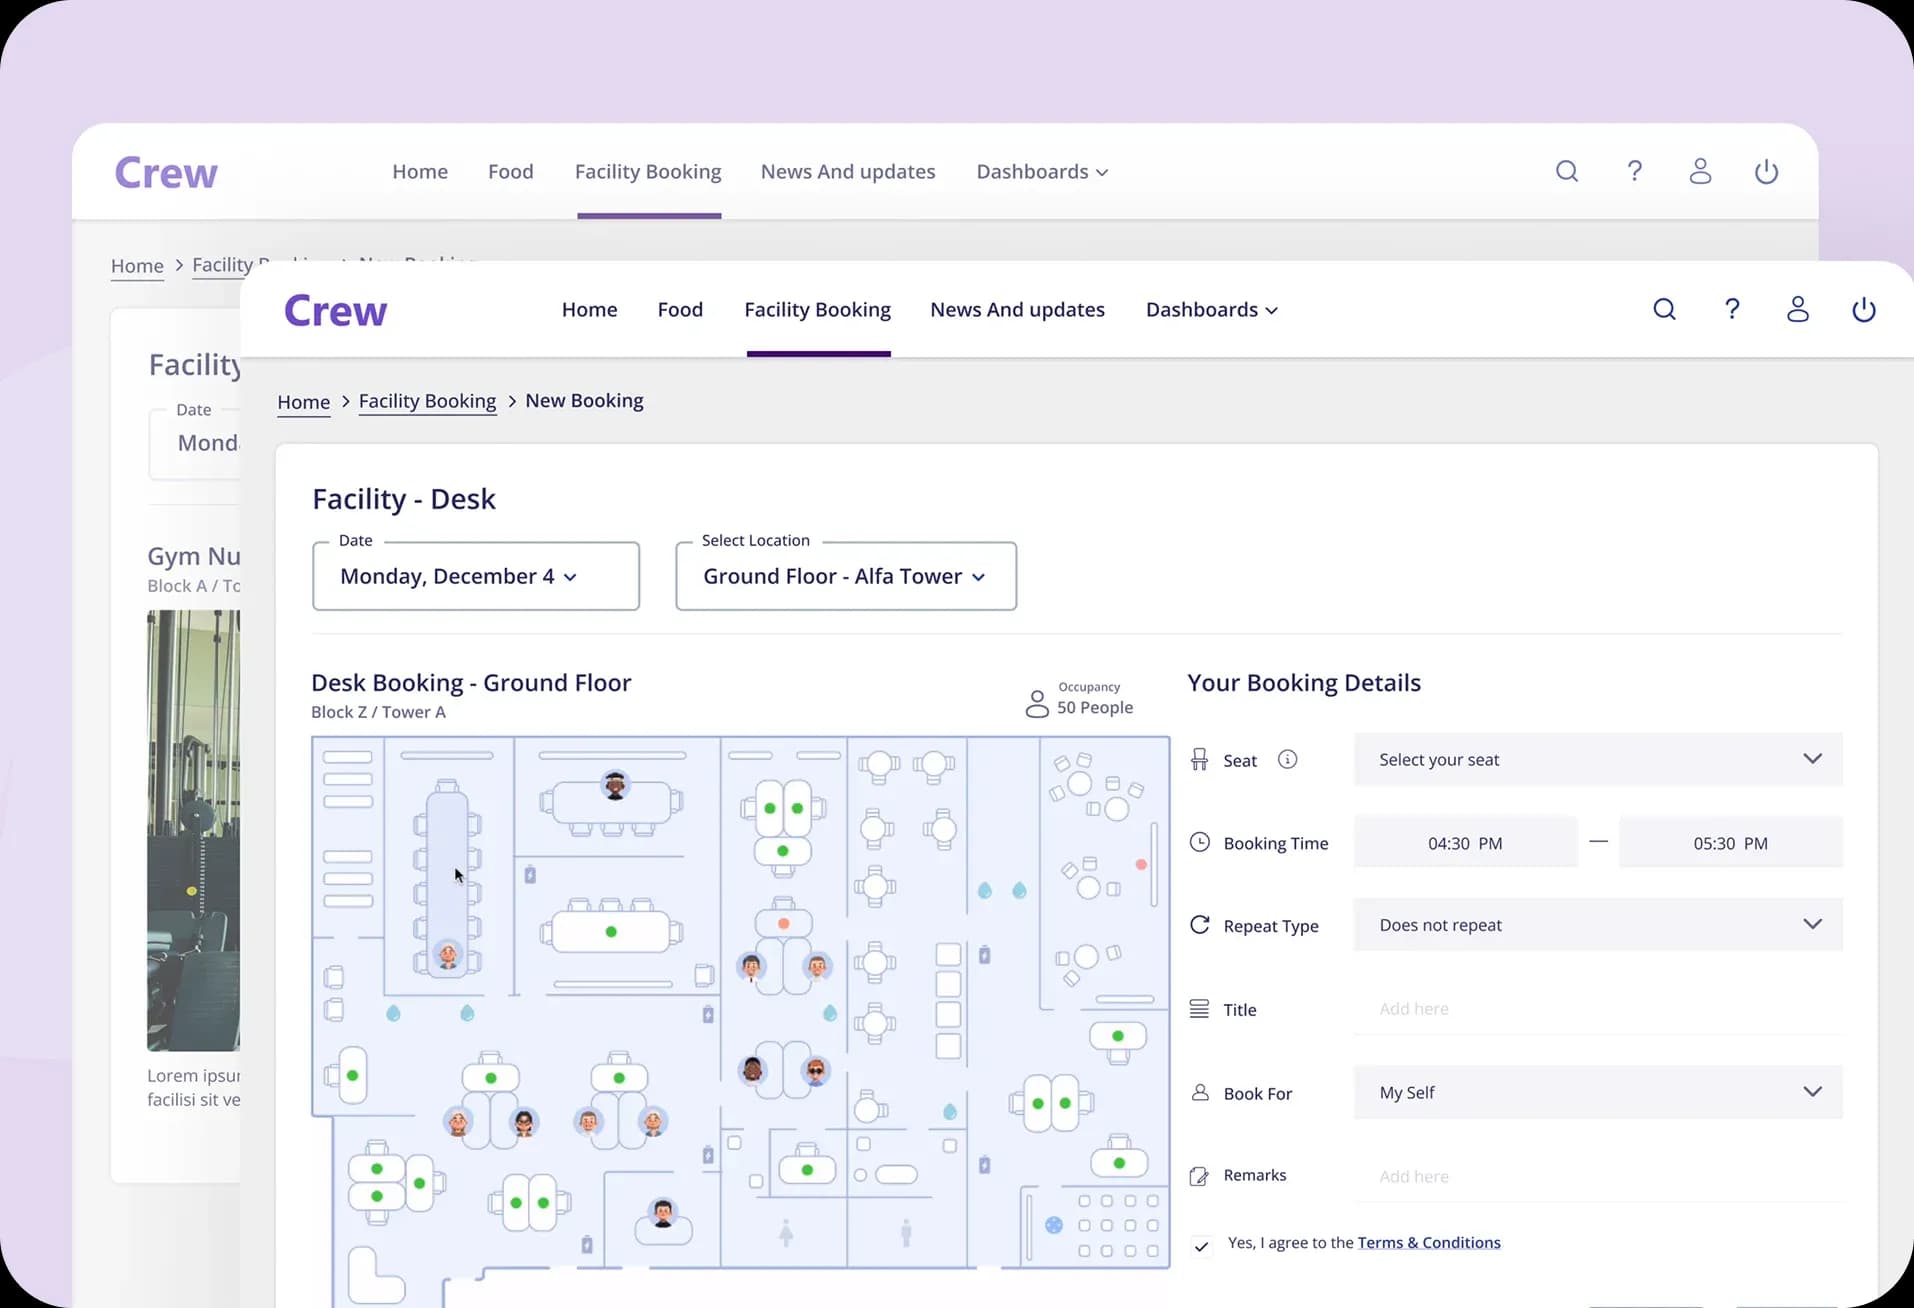Viewport: 1914px width, 1308px height.
Task: Click help icon in the back window
Action: 1635,172
